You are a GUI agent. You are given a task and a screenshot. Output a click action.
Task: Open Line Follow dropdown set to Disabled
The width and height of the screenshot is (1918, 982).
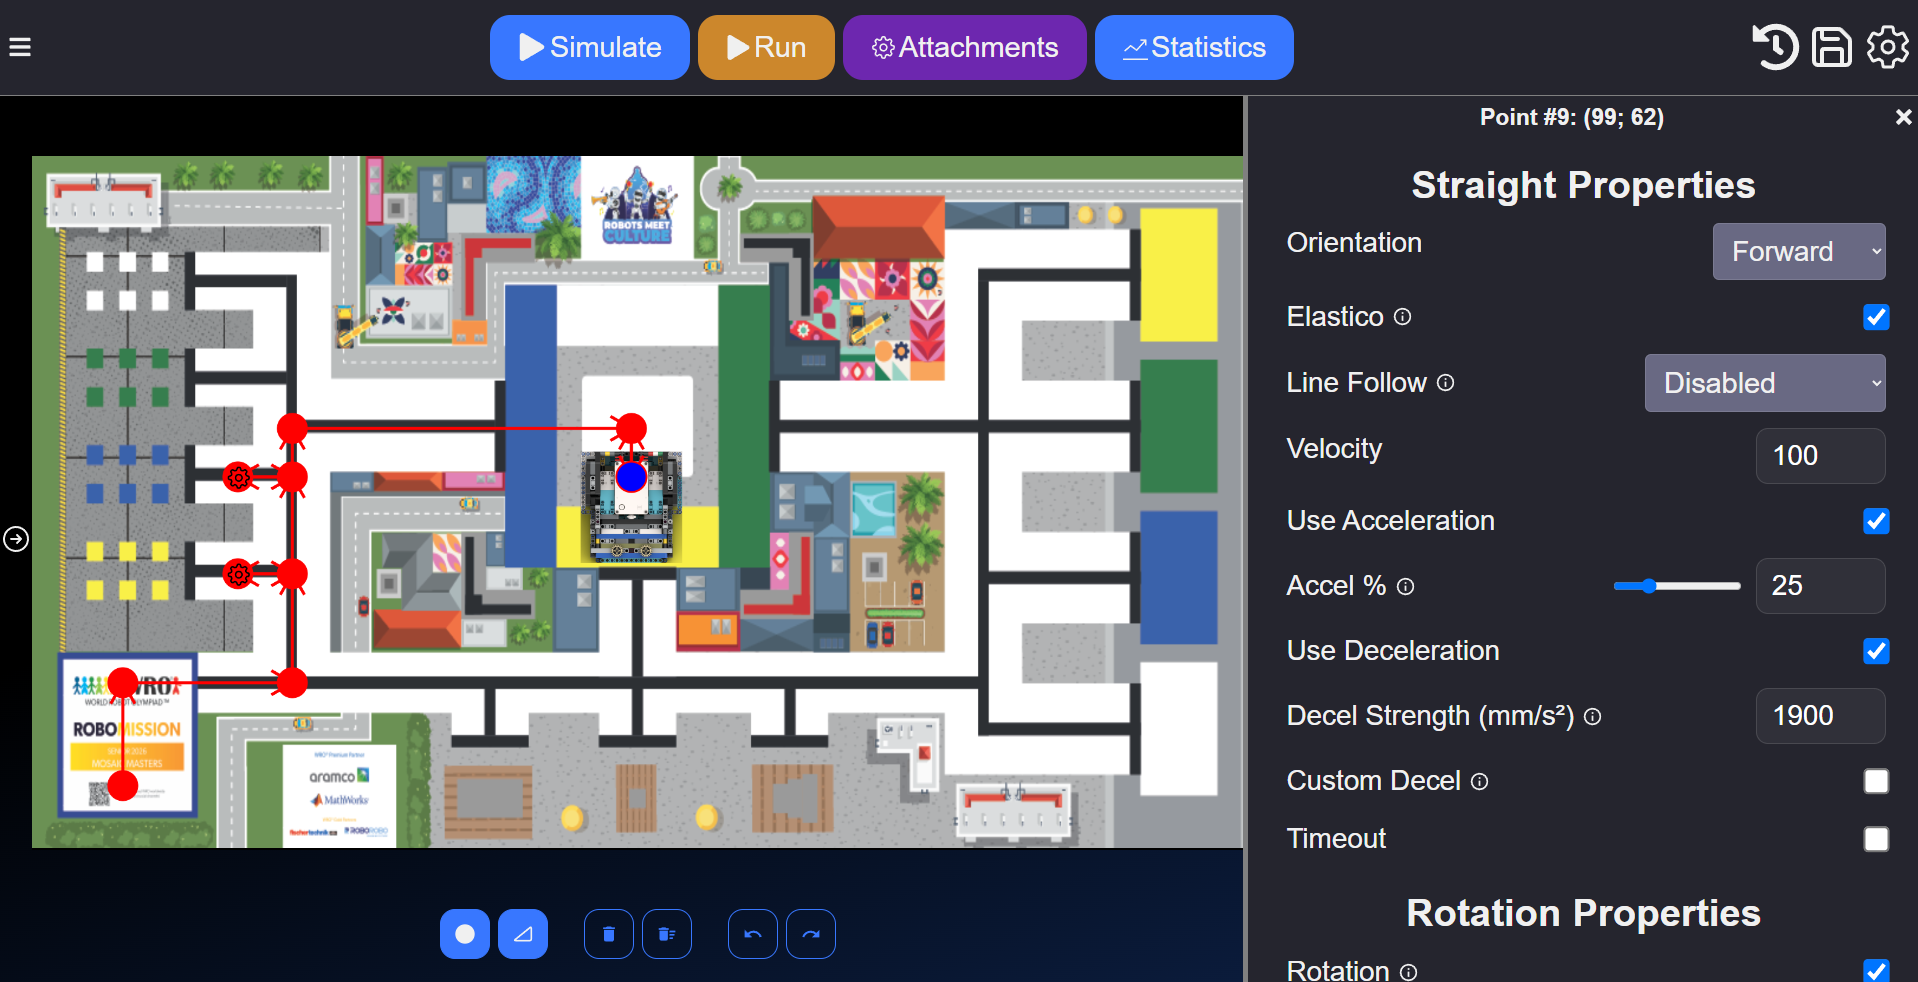tap(1765, 383)
